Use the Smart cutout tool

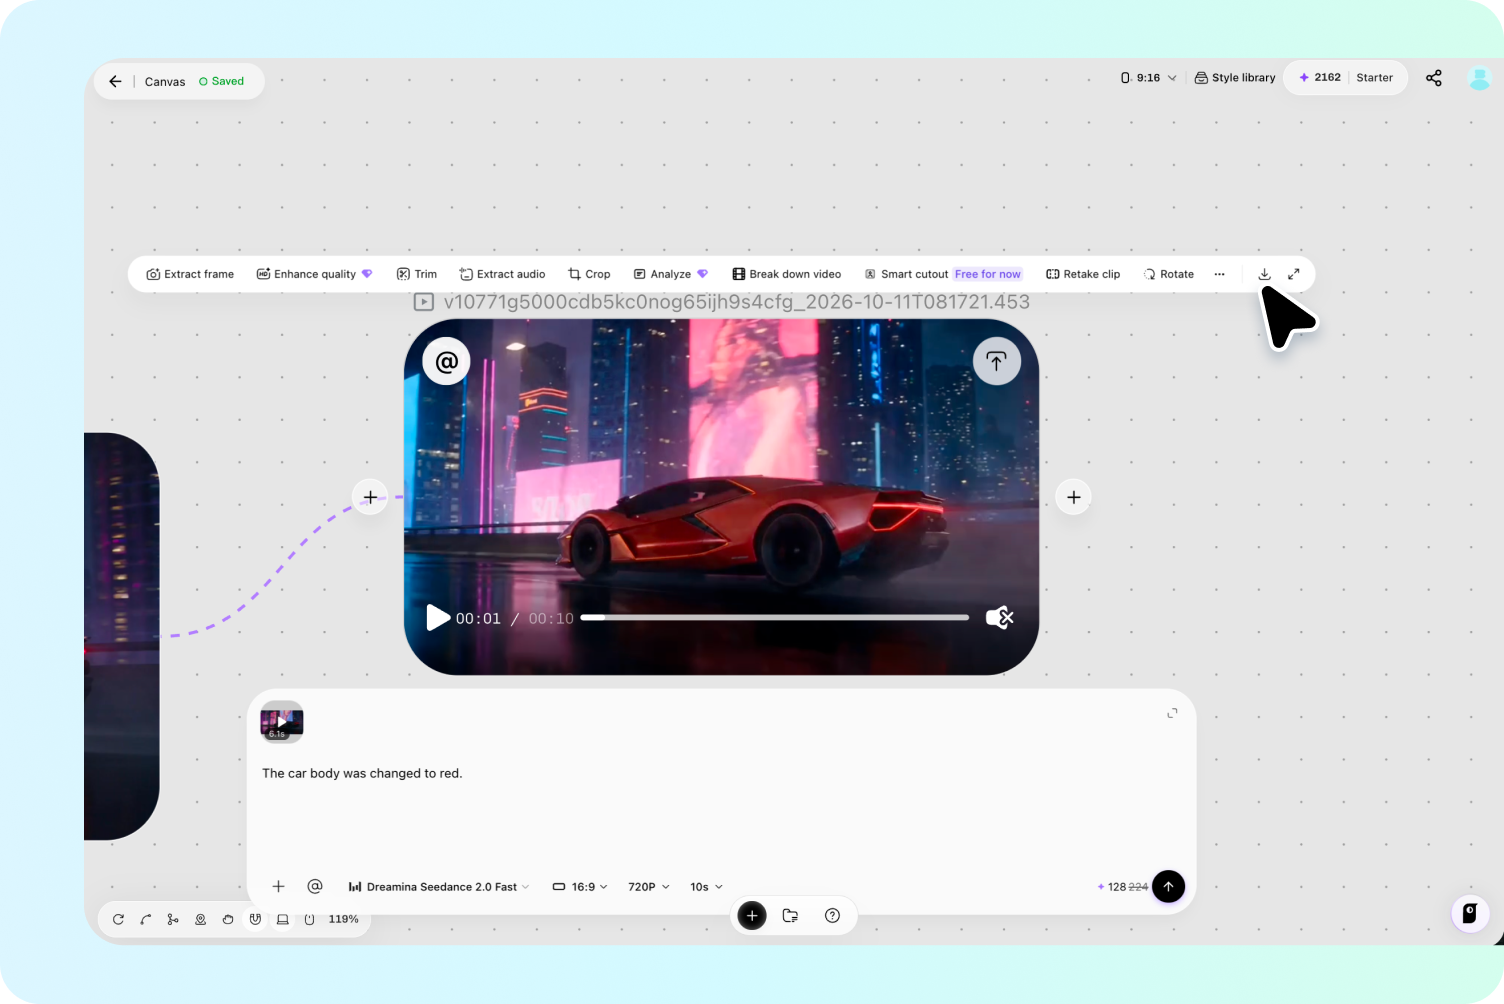tap(942, 274)
